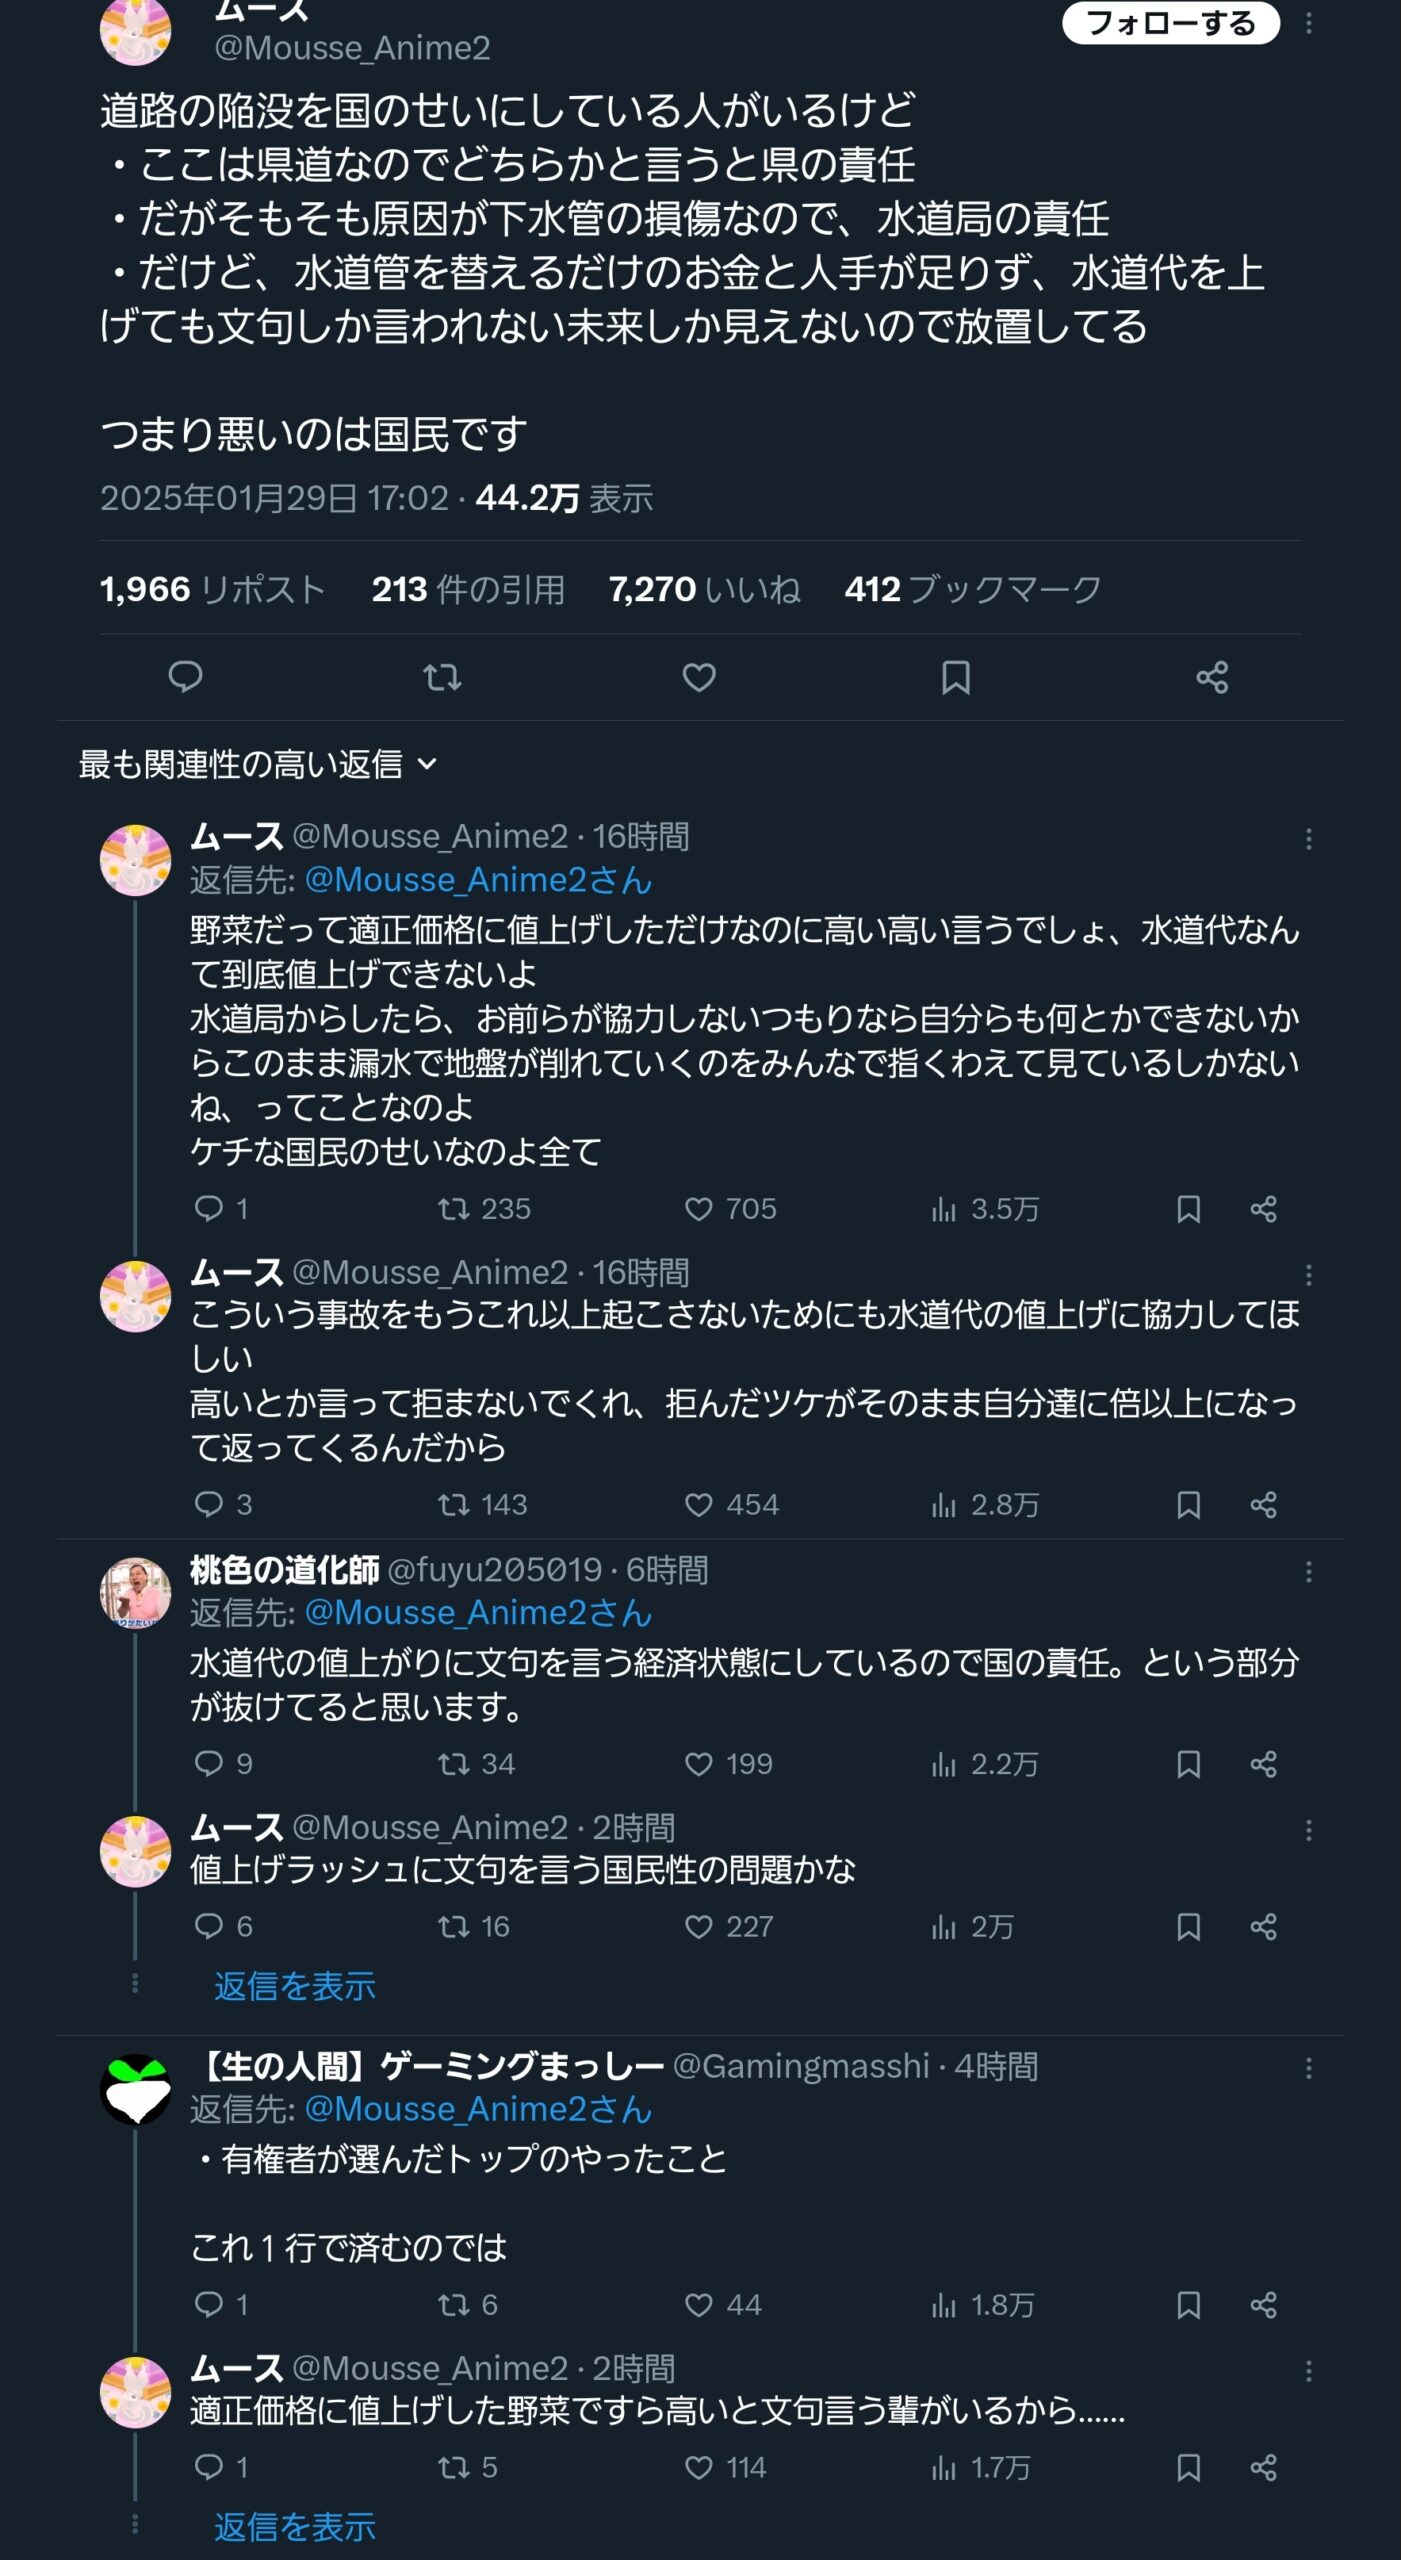Bookmark the main post
The height and width of the screenshot is (2560, 1401).
point(955,677)
